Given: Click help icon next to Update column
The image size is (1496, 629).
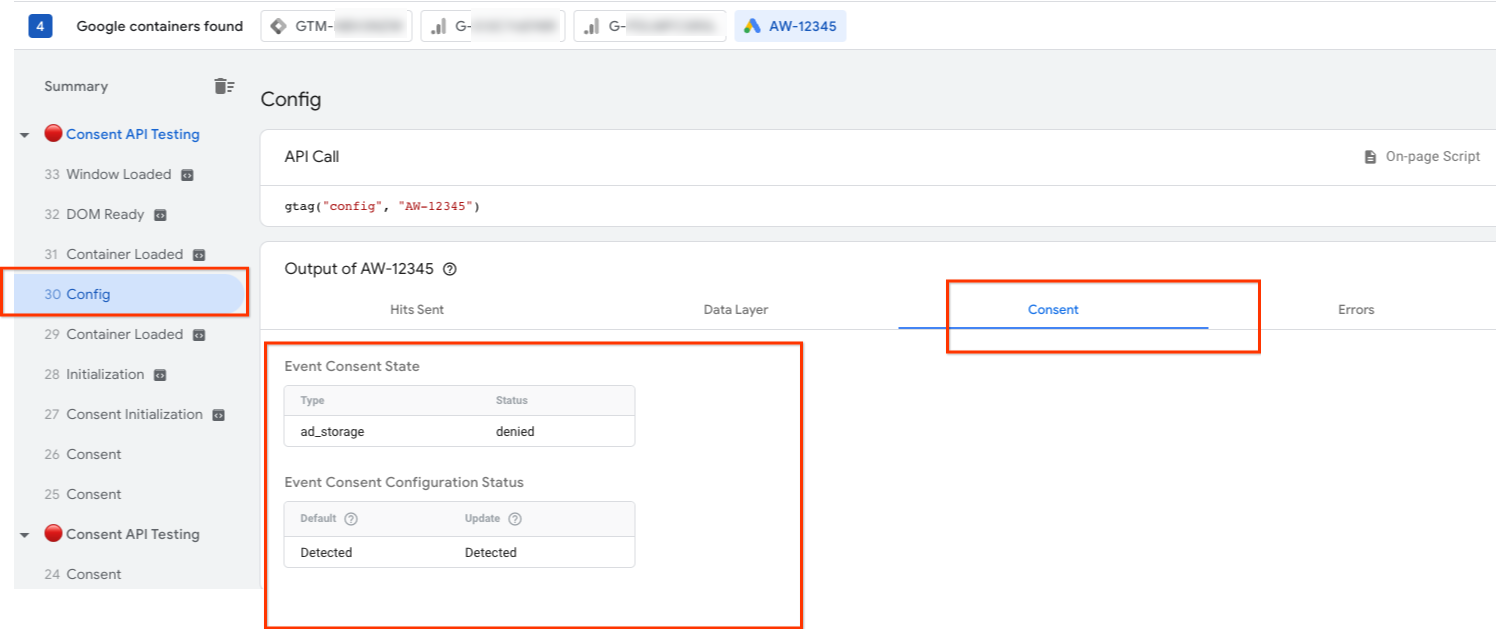Looking at the screenshot, I should pyautogui.click(x=515, y=519).
